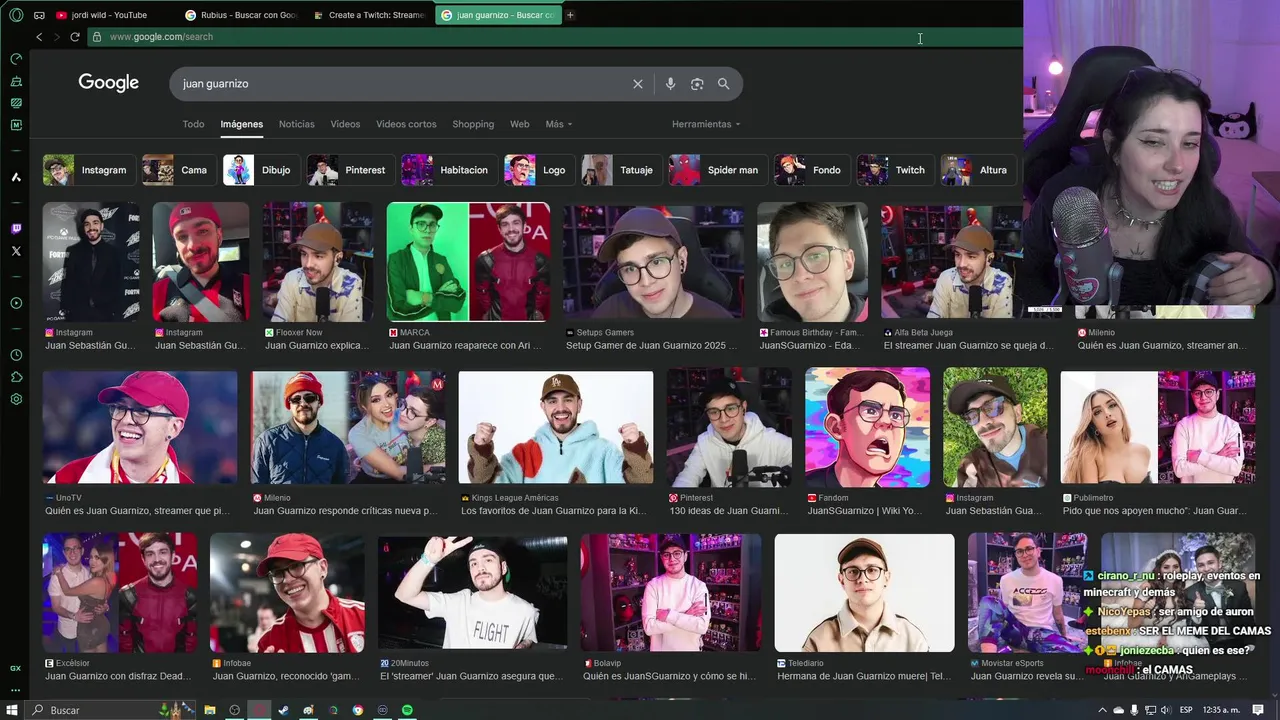Select the Videos search tab
The height and width of the screenshot is (720, 1280).
[x=345, y=124]
